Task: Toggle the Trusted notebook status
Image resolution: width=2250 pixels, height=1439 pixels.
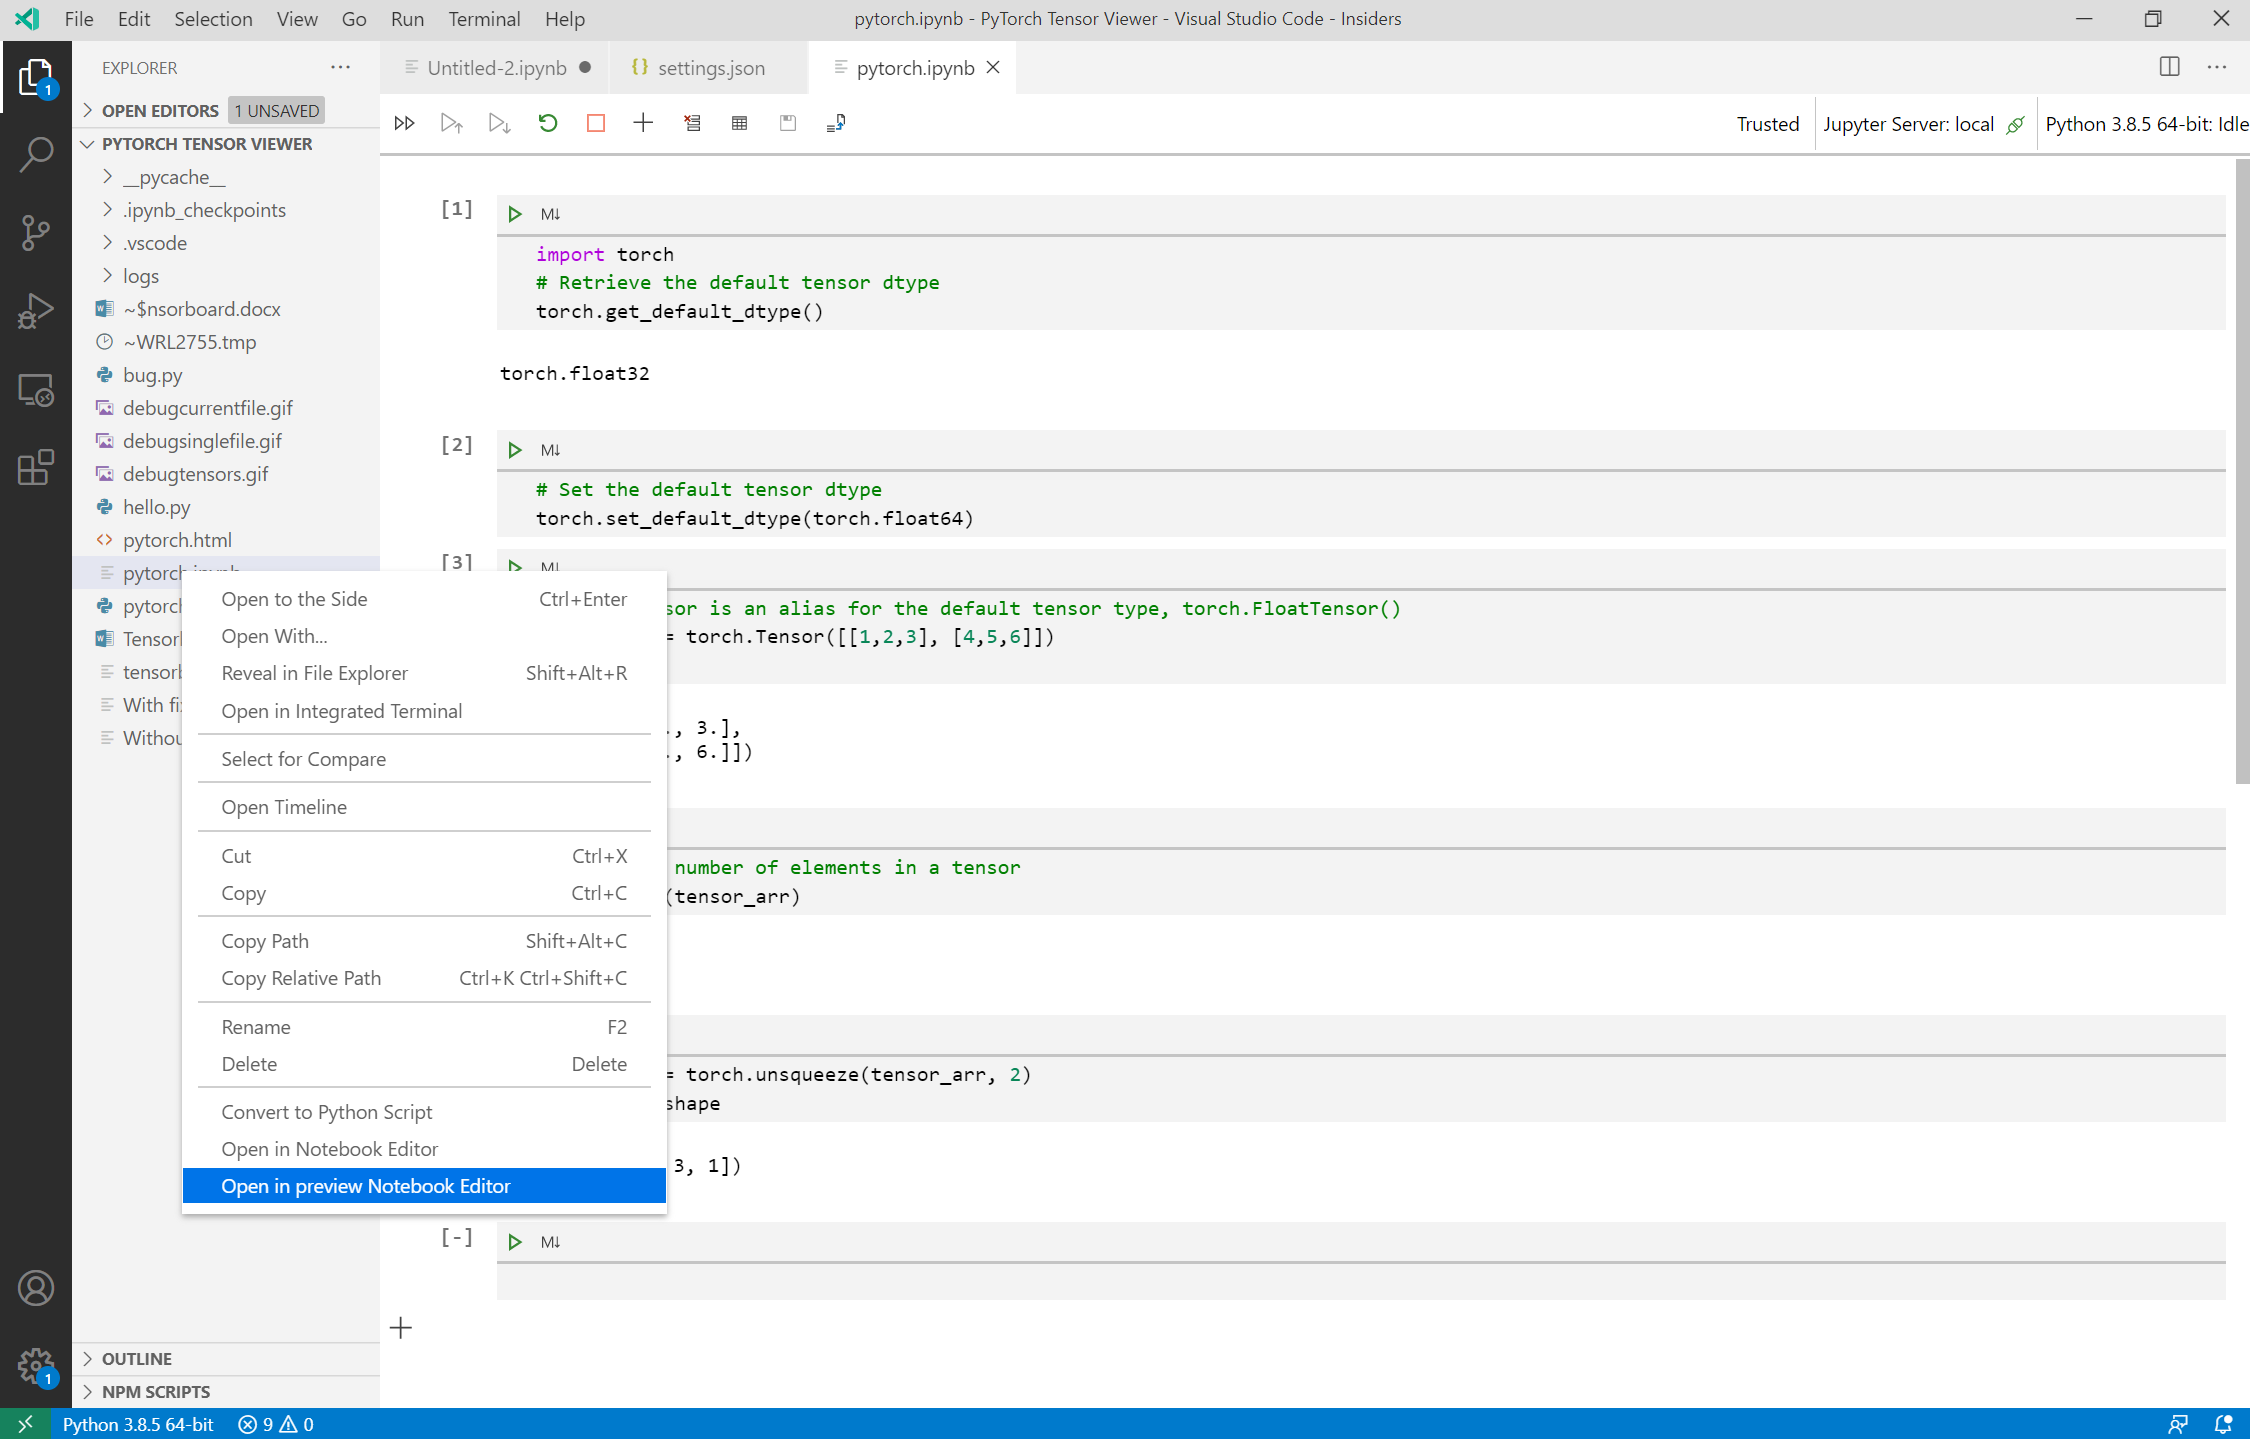Action: 1768,124
